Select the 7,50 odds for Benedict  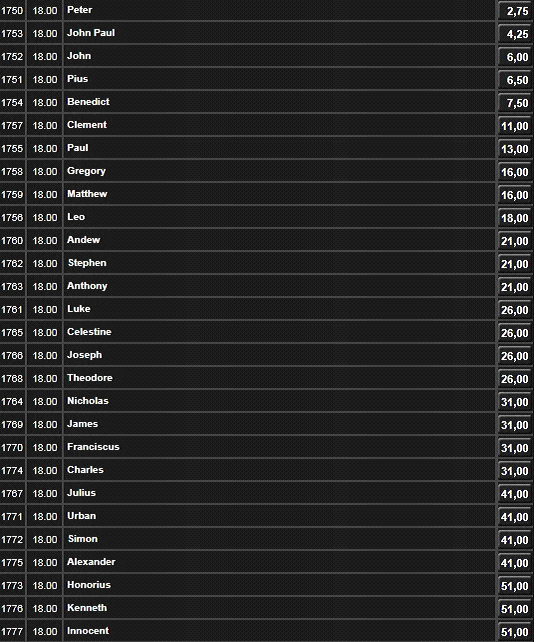(x=515, y=103)
